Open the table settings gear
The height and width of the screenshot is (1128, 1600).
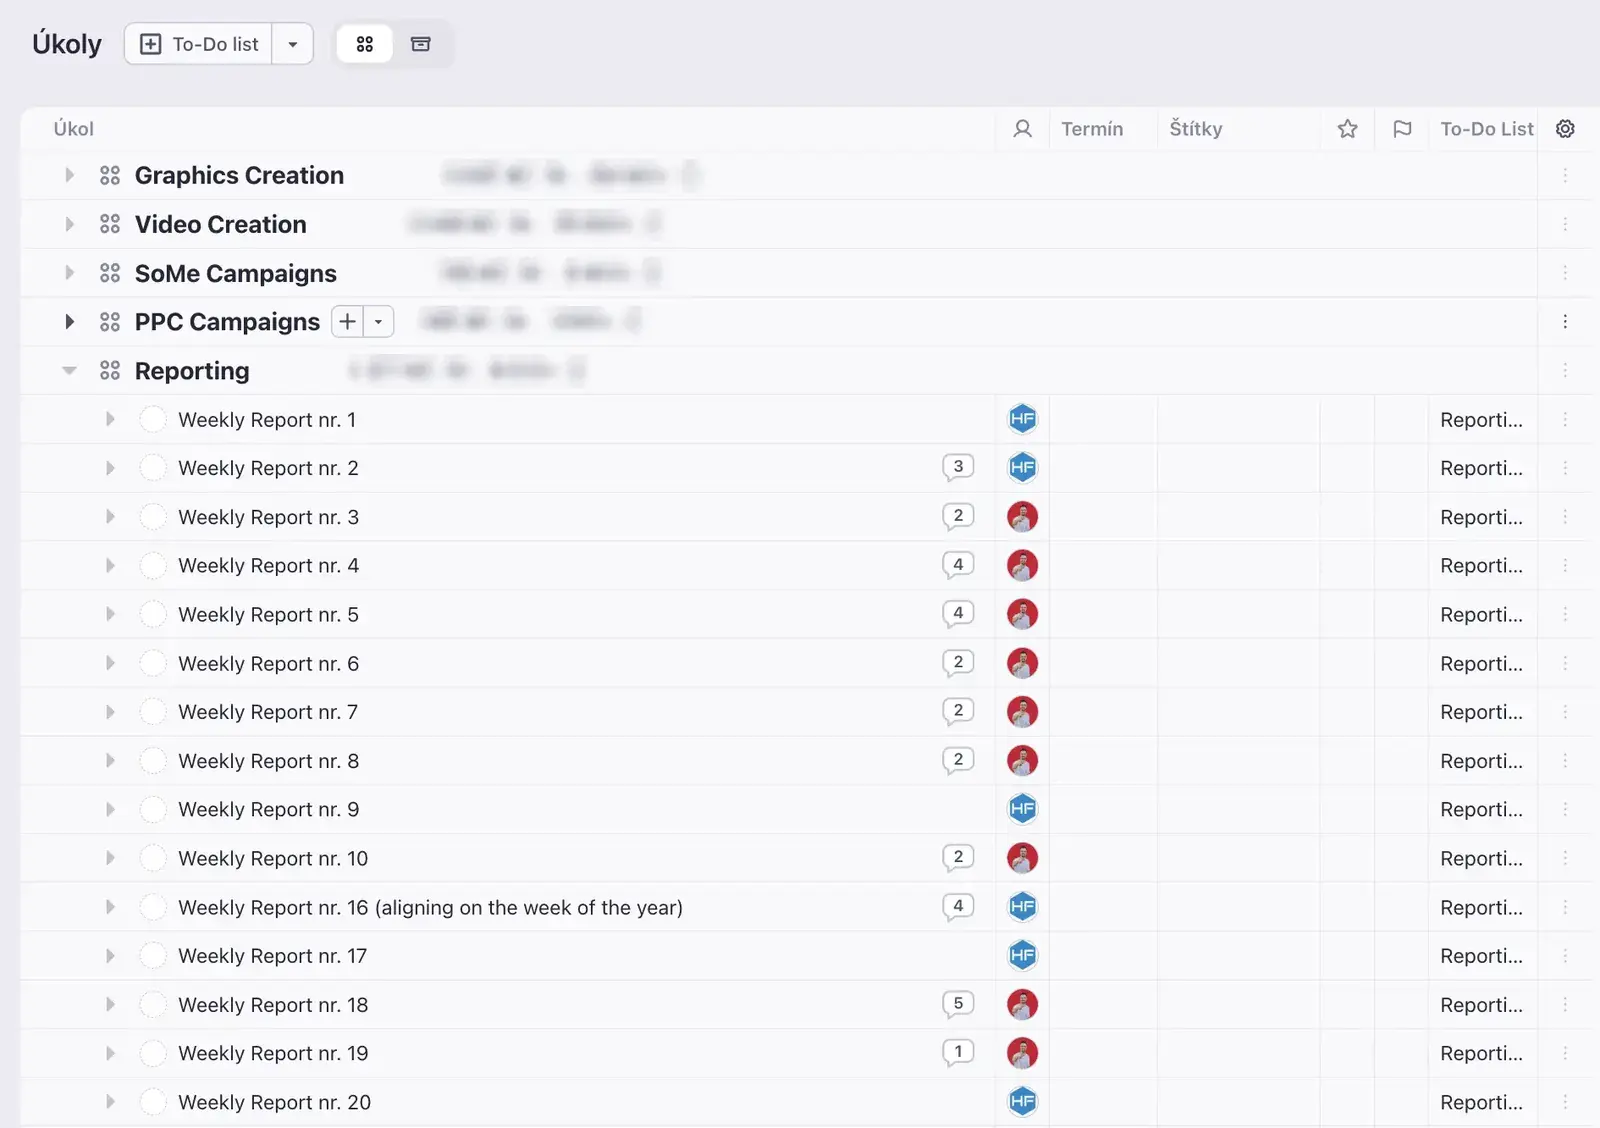click(x=1565, y=129)
